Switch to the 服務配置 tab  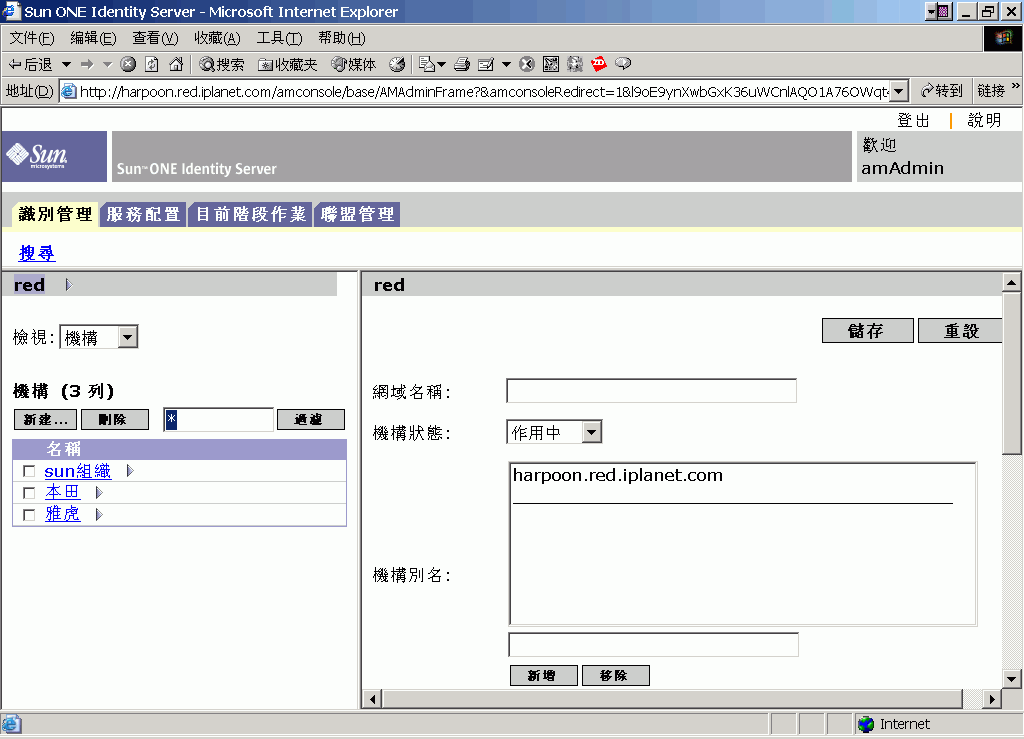tap(143, 214)
